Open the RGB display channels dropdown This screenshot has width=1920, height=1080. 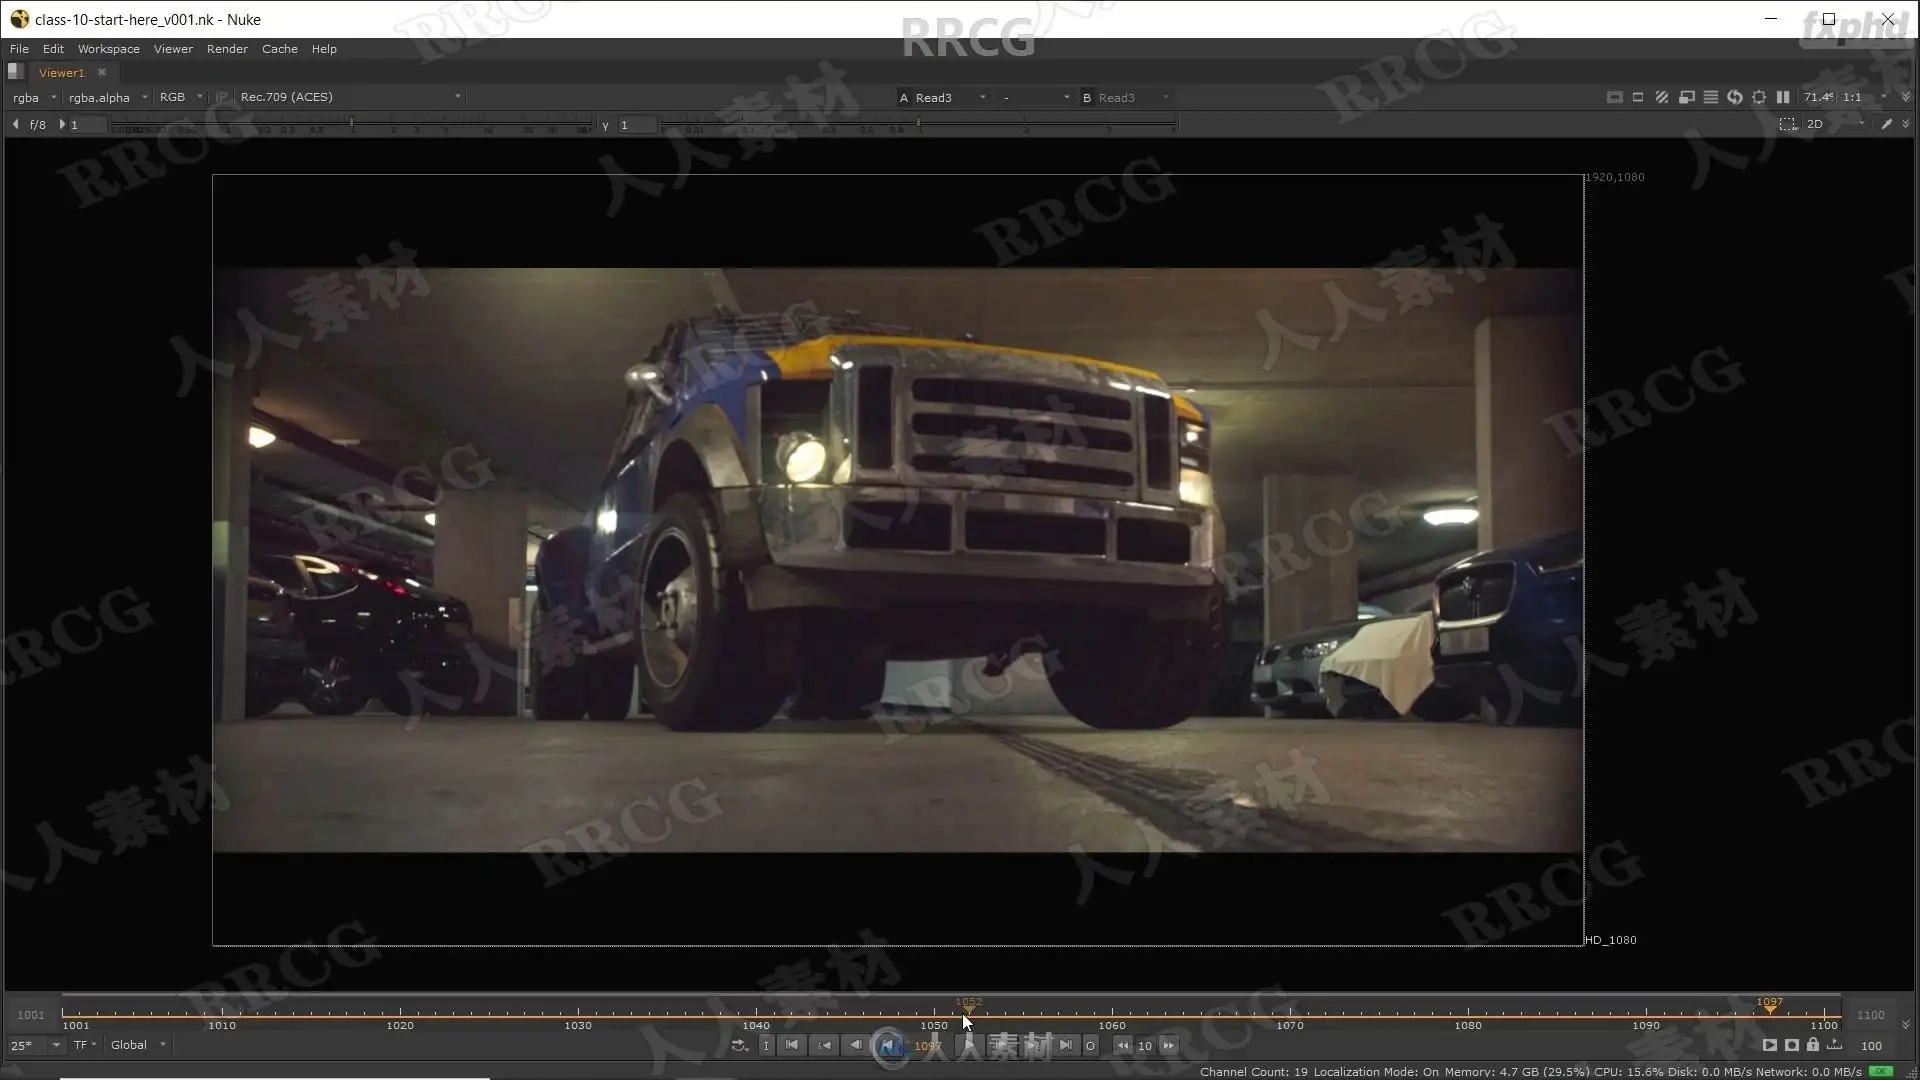tap(181, 98)
